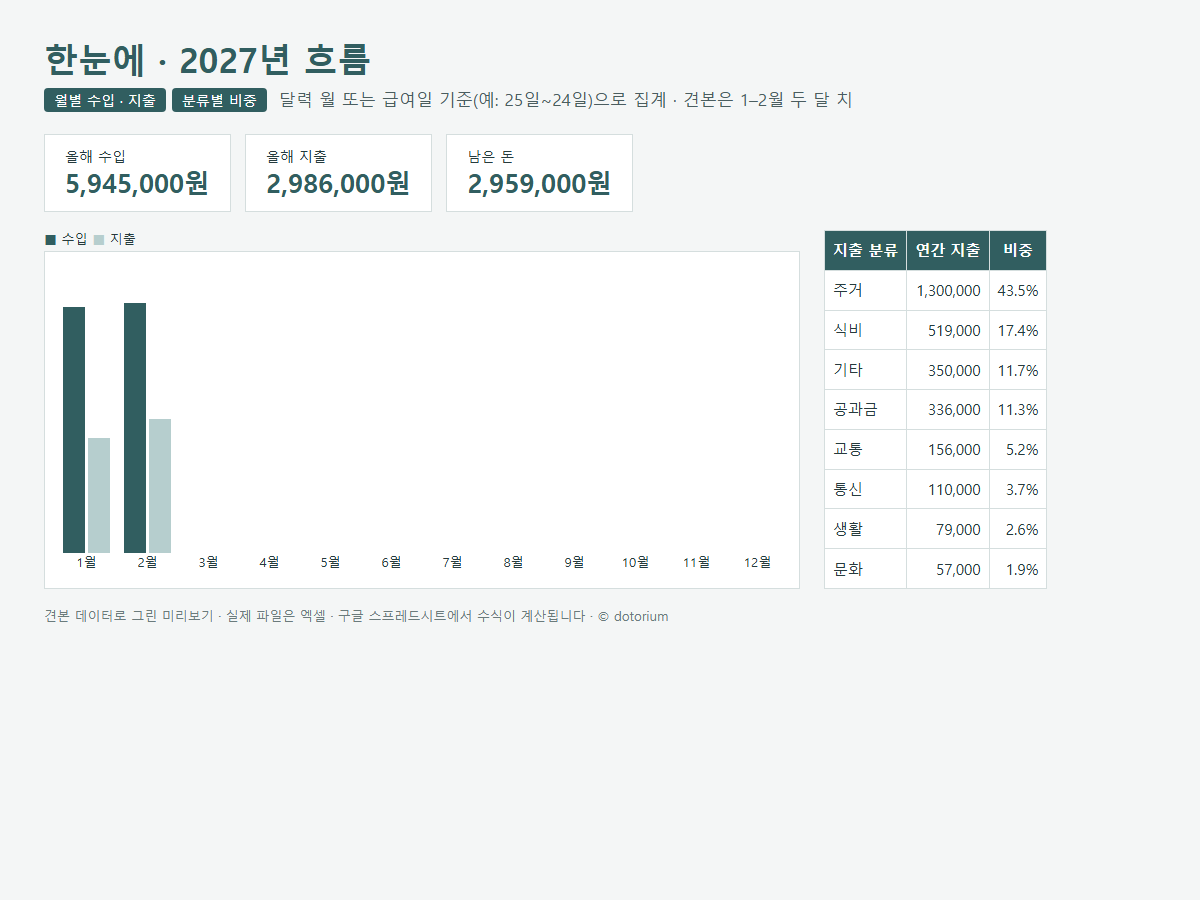
Task: Click the '9월' chart axis label
Action: pyautogui.click(x=574, y=562)
